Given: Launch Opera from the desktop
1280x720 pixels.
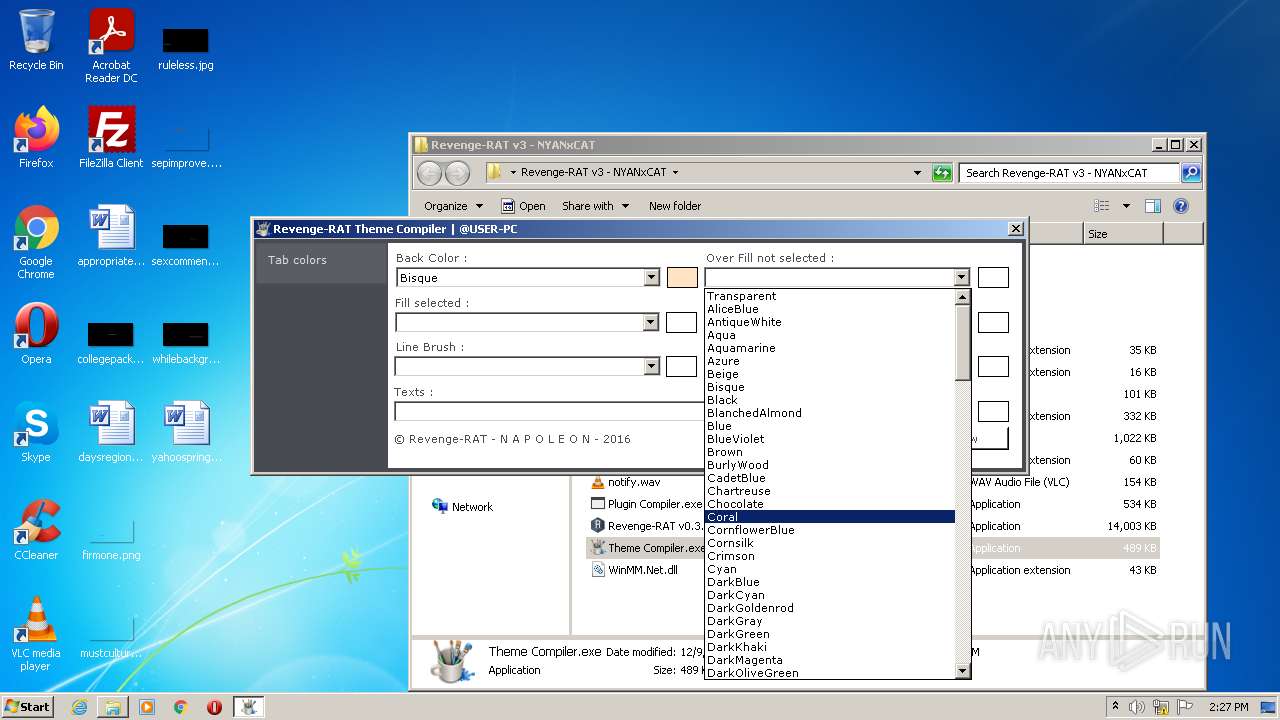Looking at the screenshot, I should click(x=36, y=334).
